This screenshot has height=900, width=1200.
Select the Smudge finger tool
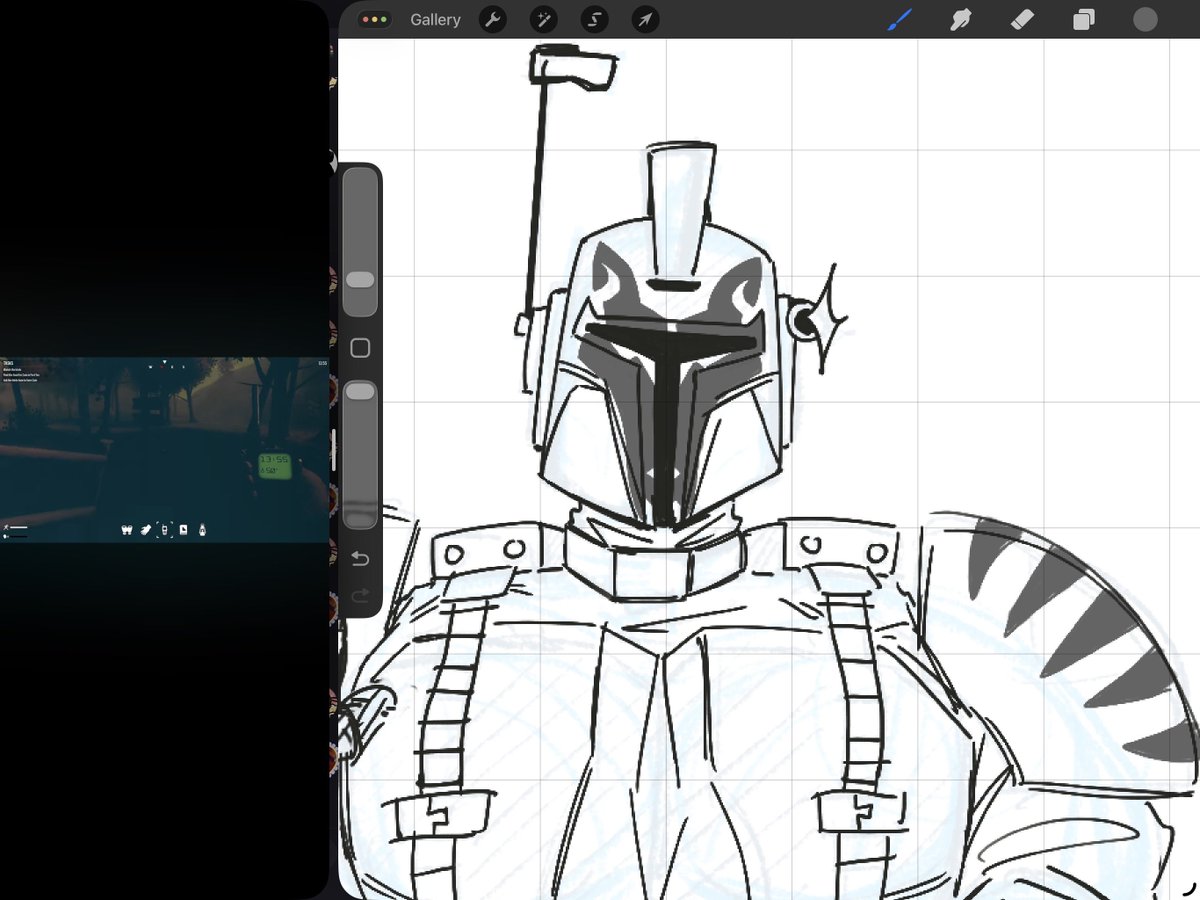[960, 19]
